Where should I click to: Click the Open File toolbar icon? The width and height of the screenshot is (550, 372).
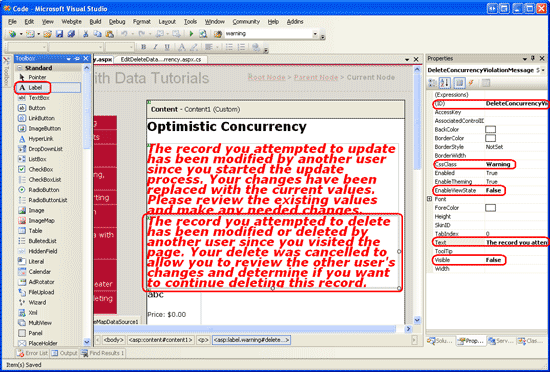[x=48, y=34]
